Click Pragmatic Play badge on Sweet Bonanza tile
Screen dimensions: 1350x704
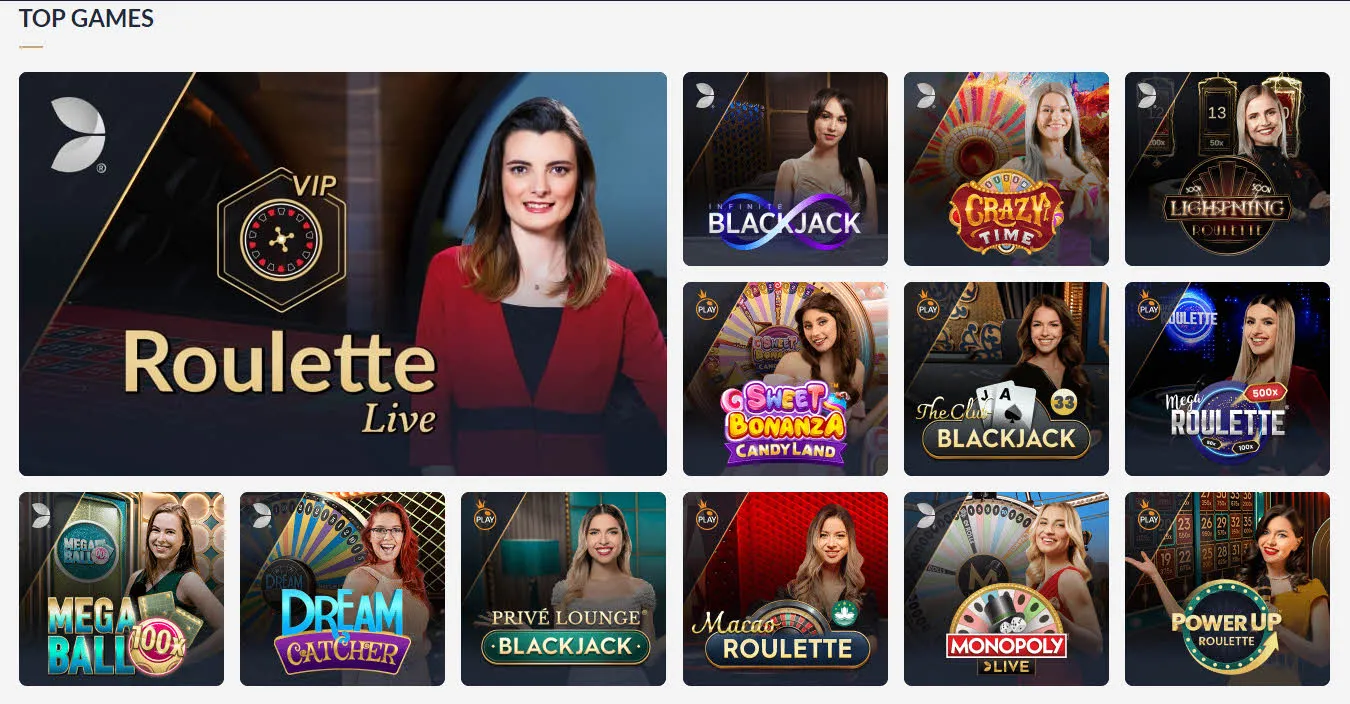pyautogui.click(x=707, y=305)
